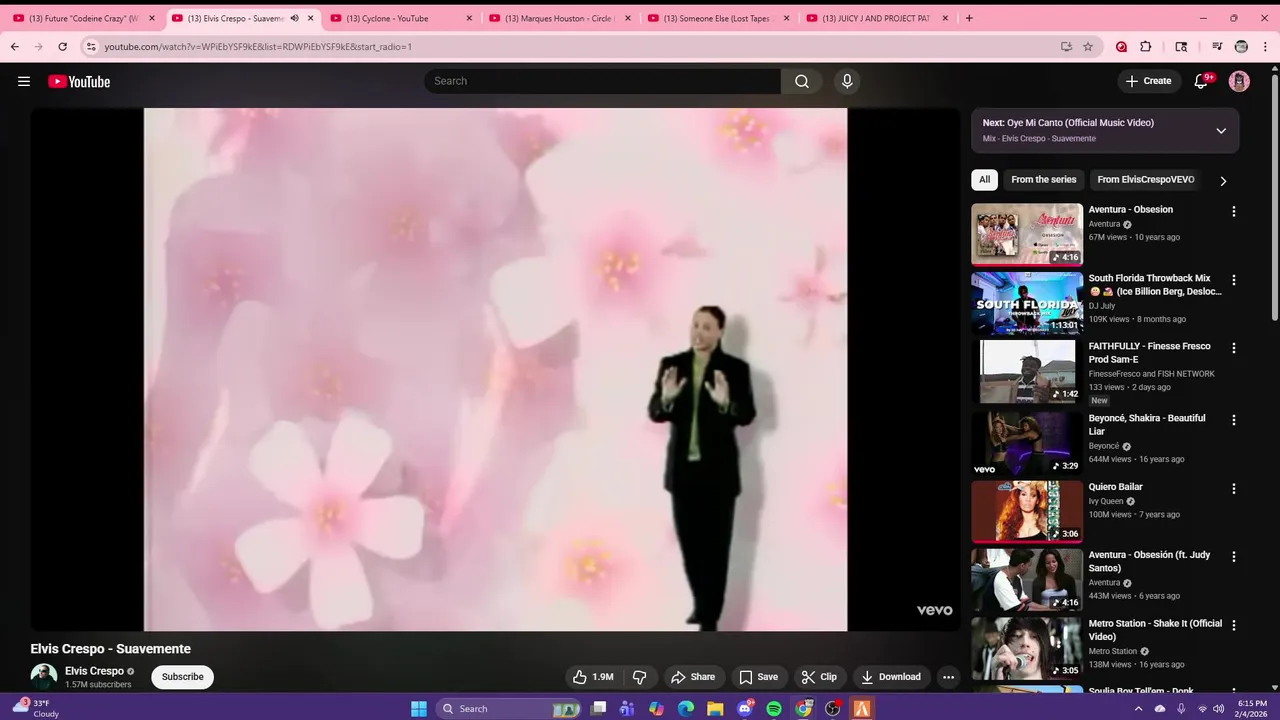Open Microsoft Edge from the taskbar
This screenshot has width=1280, height=720.
coord(686,709)
